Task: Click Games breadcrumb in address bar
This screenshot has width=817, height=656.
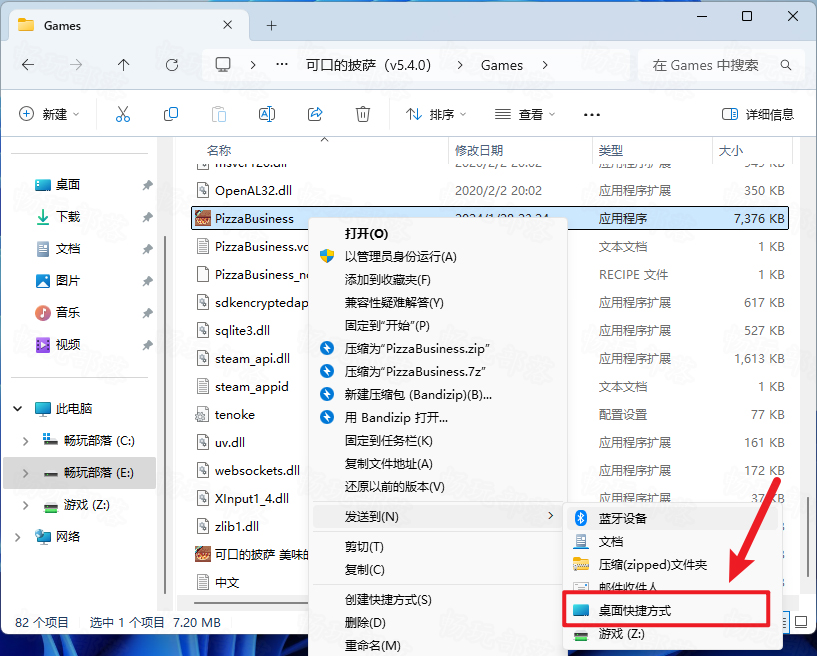Action: (501, 65)
